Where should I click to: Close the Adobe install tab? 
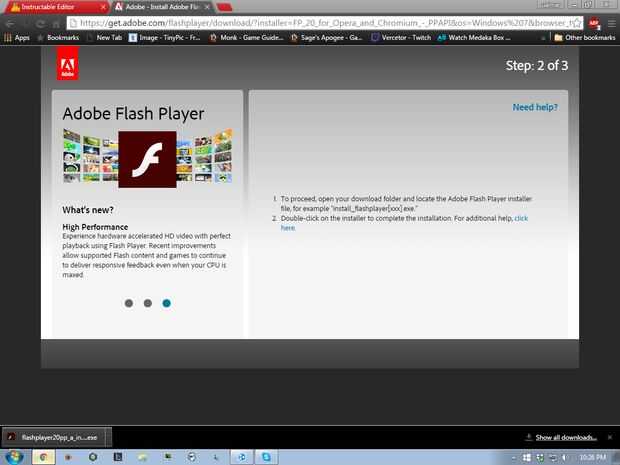point(207,7)
